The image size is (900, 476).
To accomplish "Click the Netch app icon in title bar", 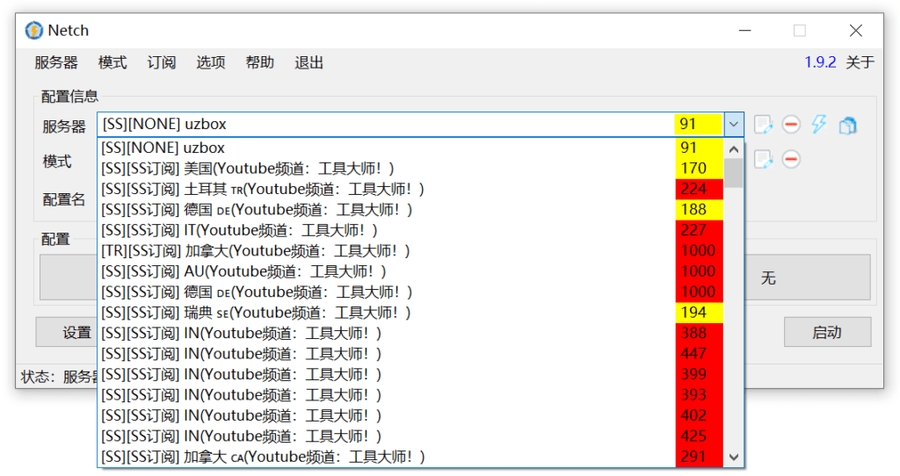I will click(34, 30).
